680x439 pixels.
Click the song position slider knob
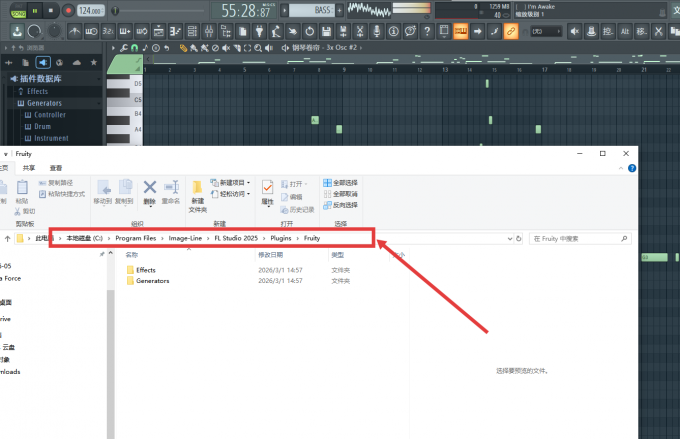[x=115, y=11]
